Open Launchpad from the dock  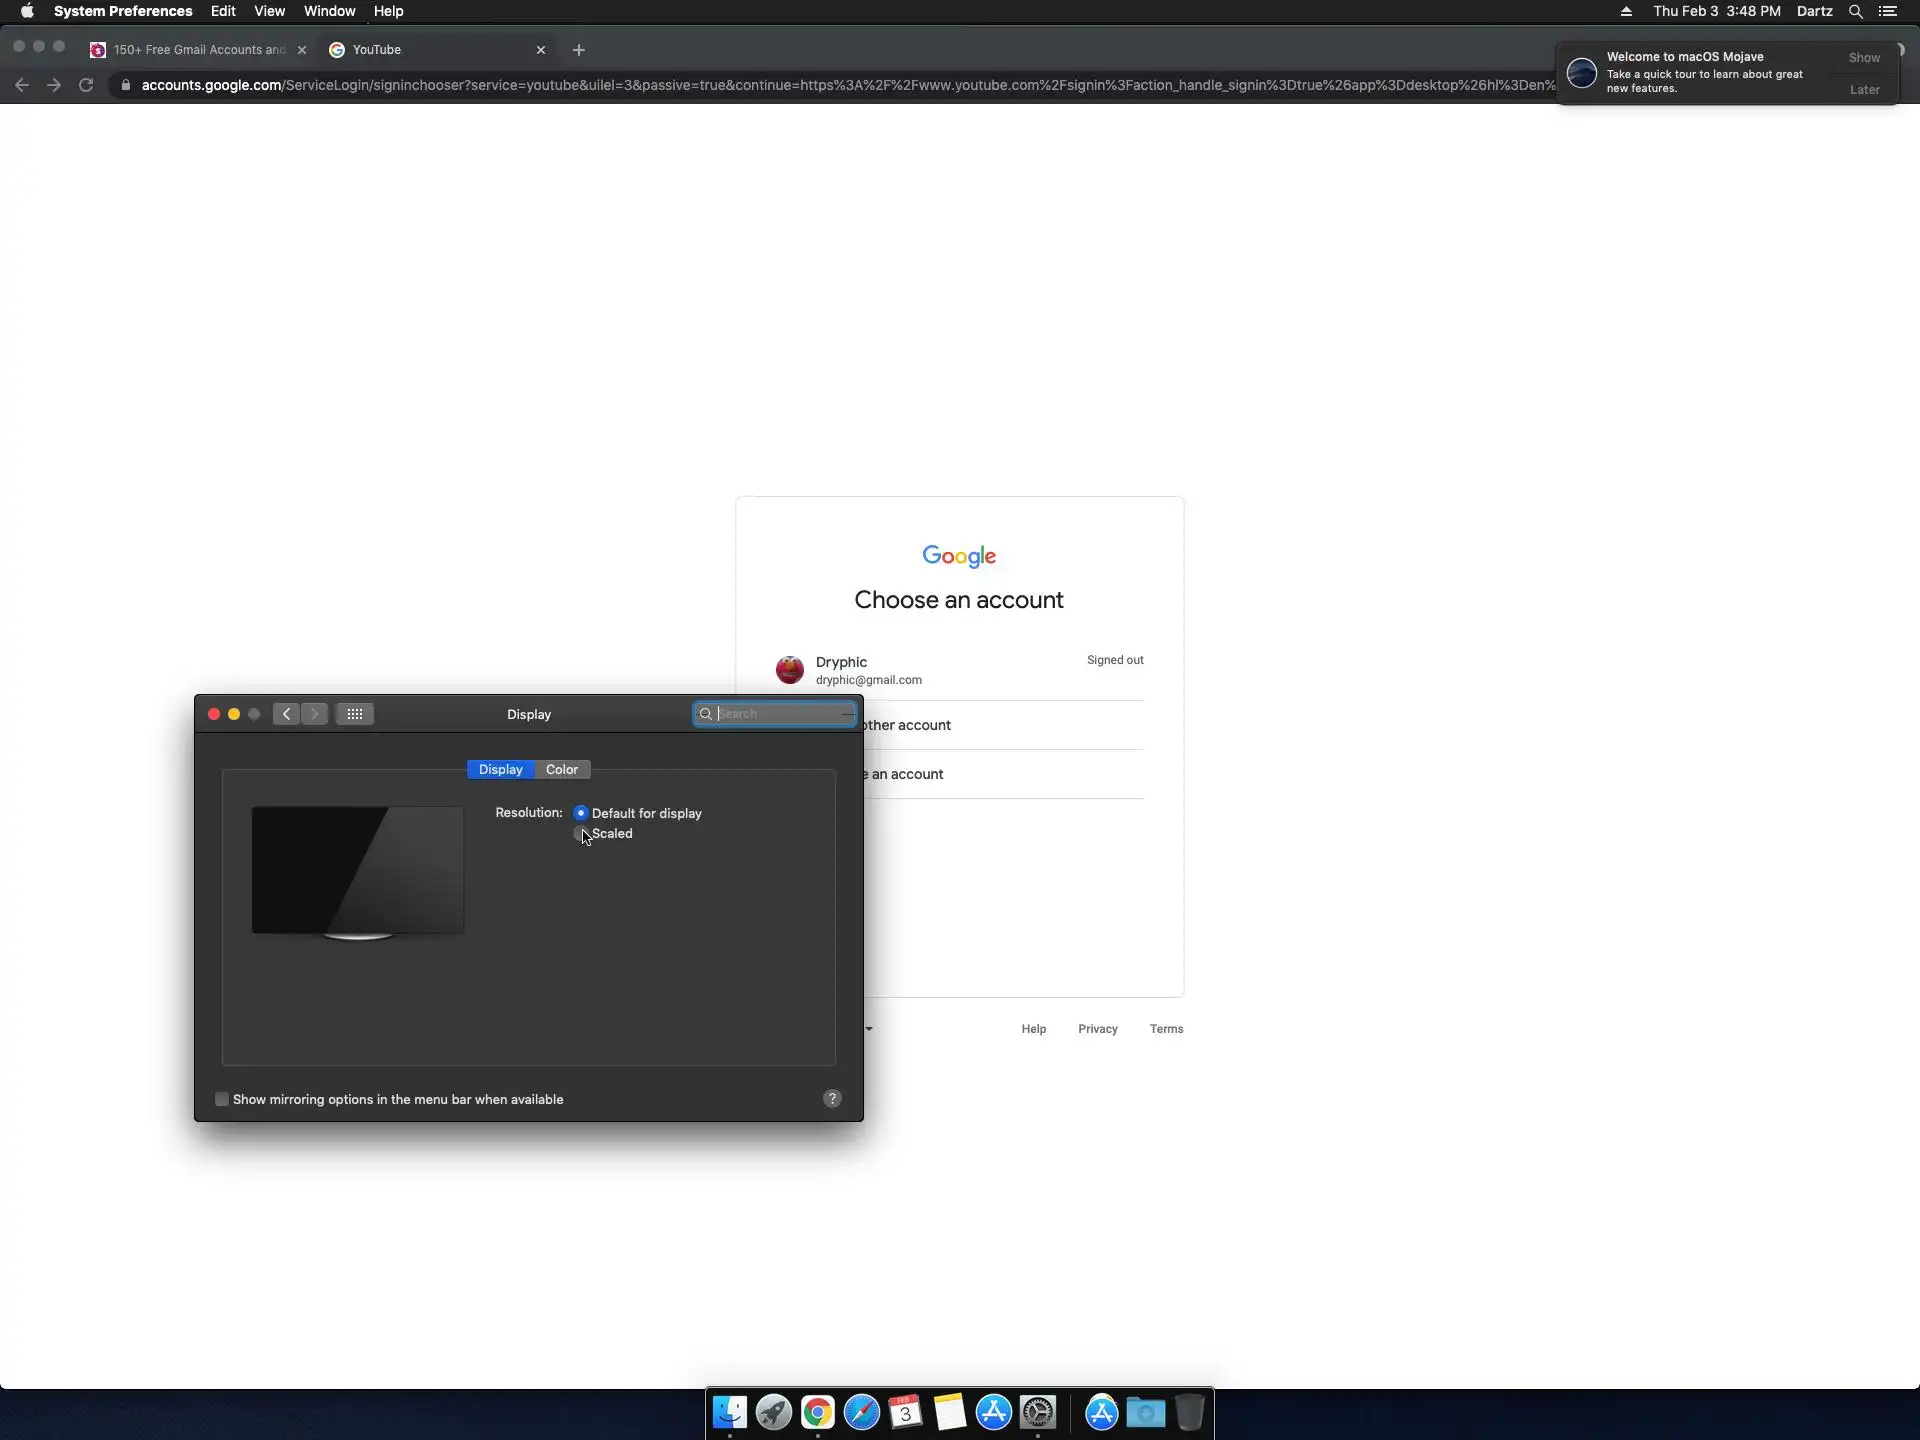click(x=773, y=1413)
